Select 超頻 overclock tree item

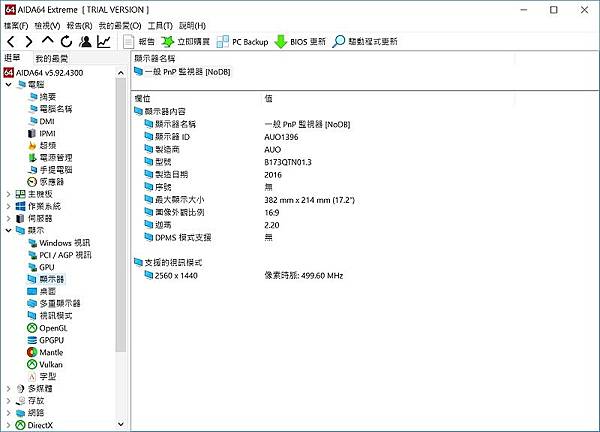pos(42,145)
